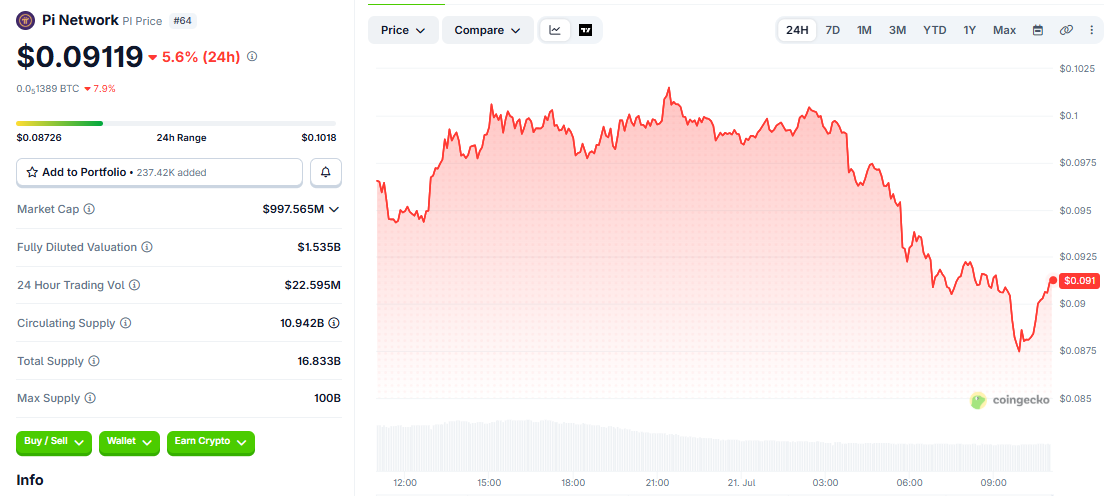
Task: Open the Price dropdown
Action: [x=403, y=30]
